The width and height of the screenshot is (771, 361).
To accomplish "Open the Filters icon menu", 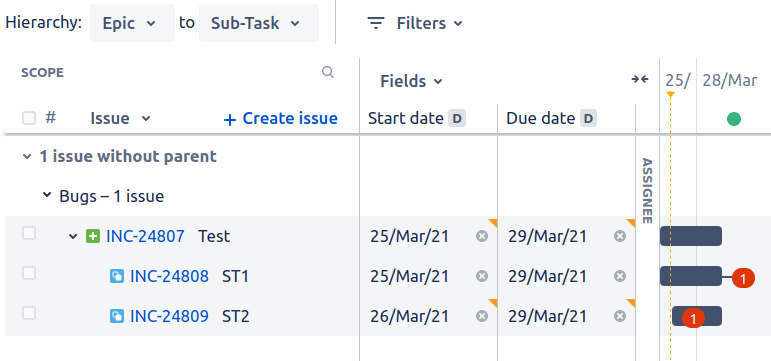I will point(376,23).
